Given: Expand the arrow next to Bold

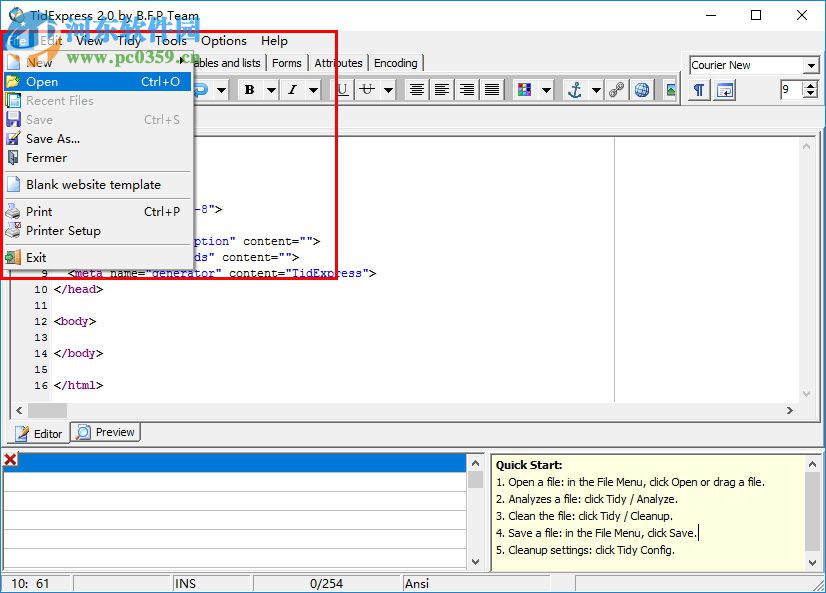Looking at the screenshot, I should tap(270, 90).
